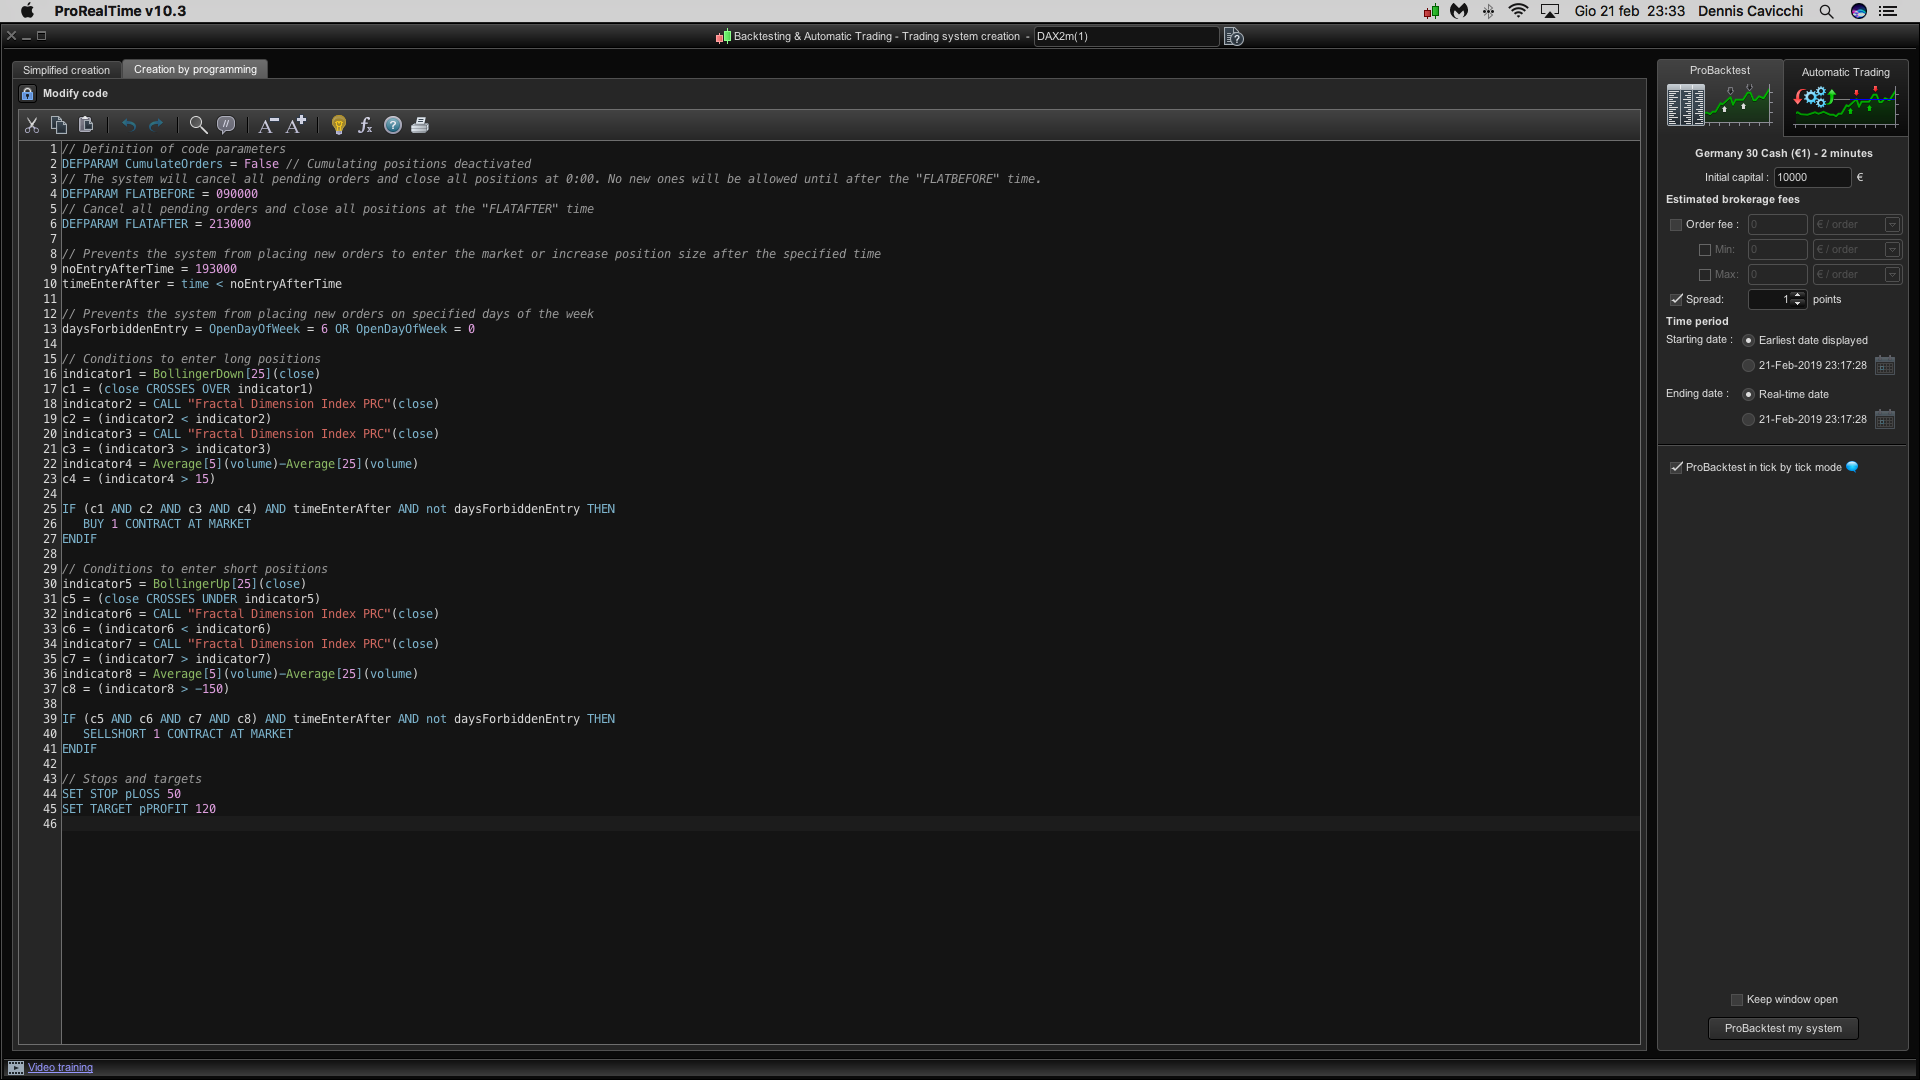The height and width of the screenshot is (1080, 1920).
Task: Open the starting date calendar picker
Action: pyautogui.click(x=1885, y=365)
